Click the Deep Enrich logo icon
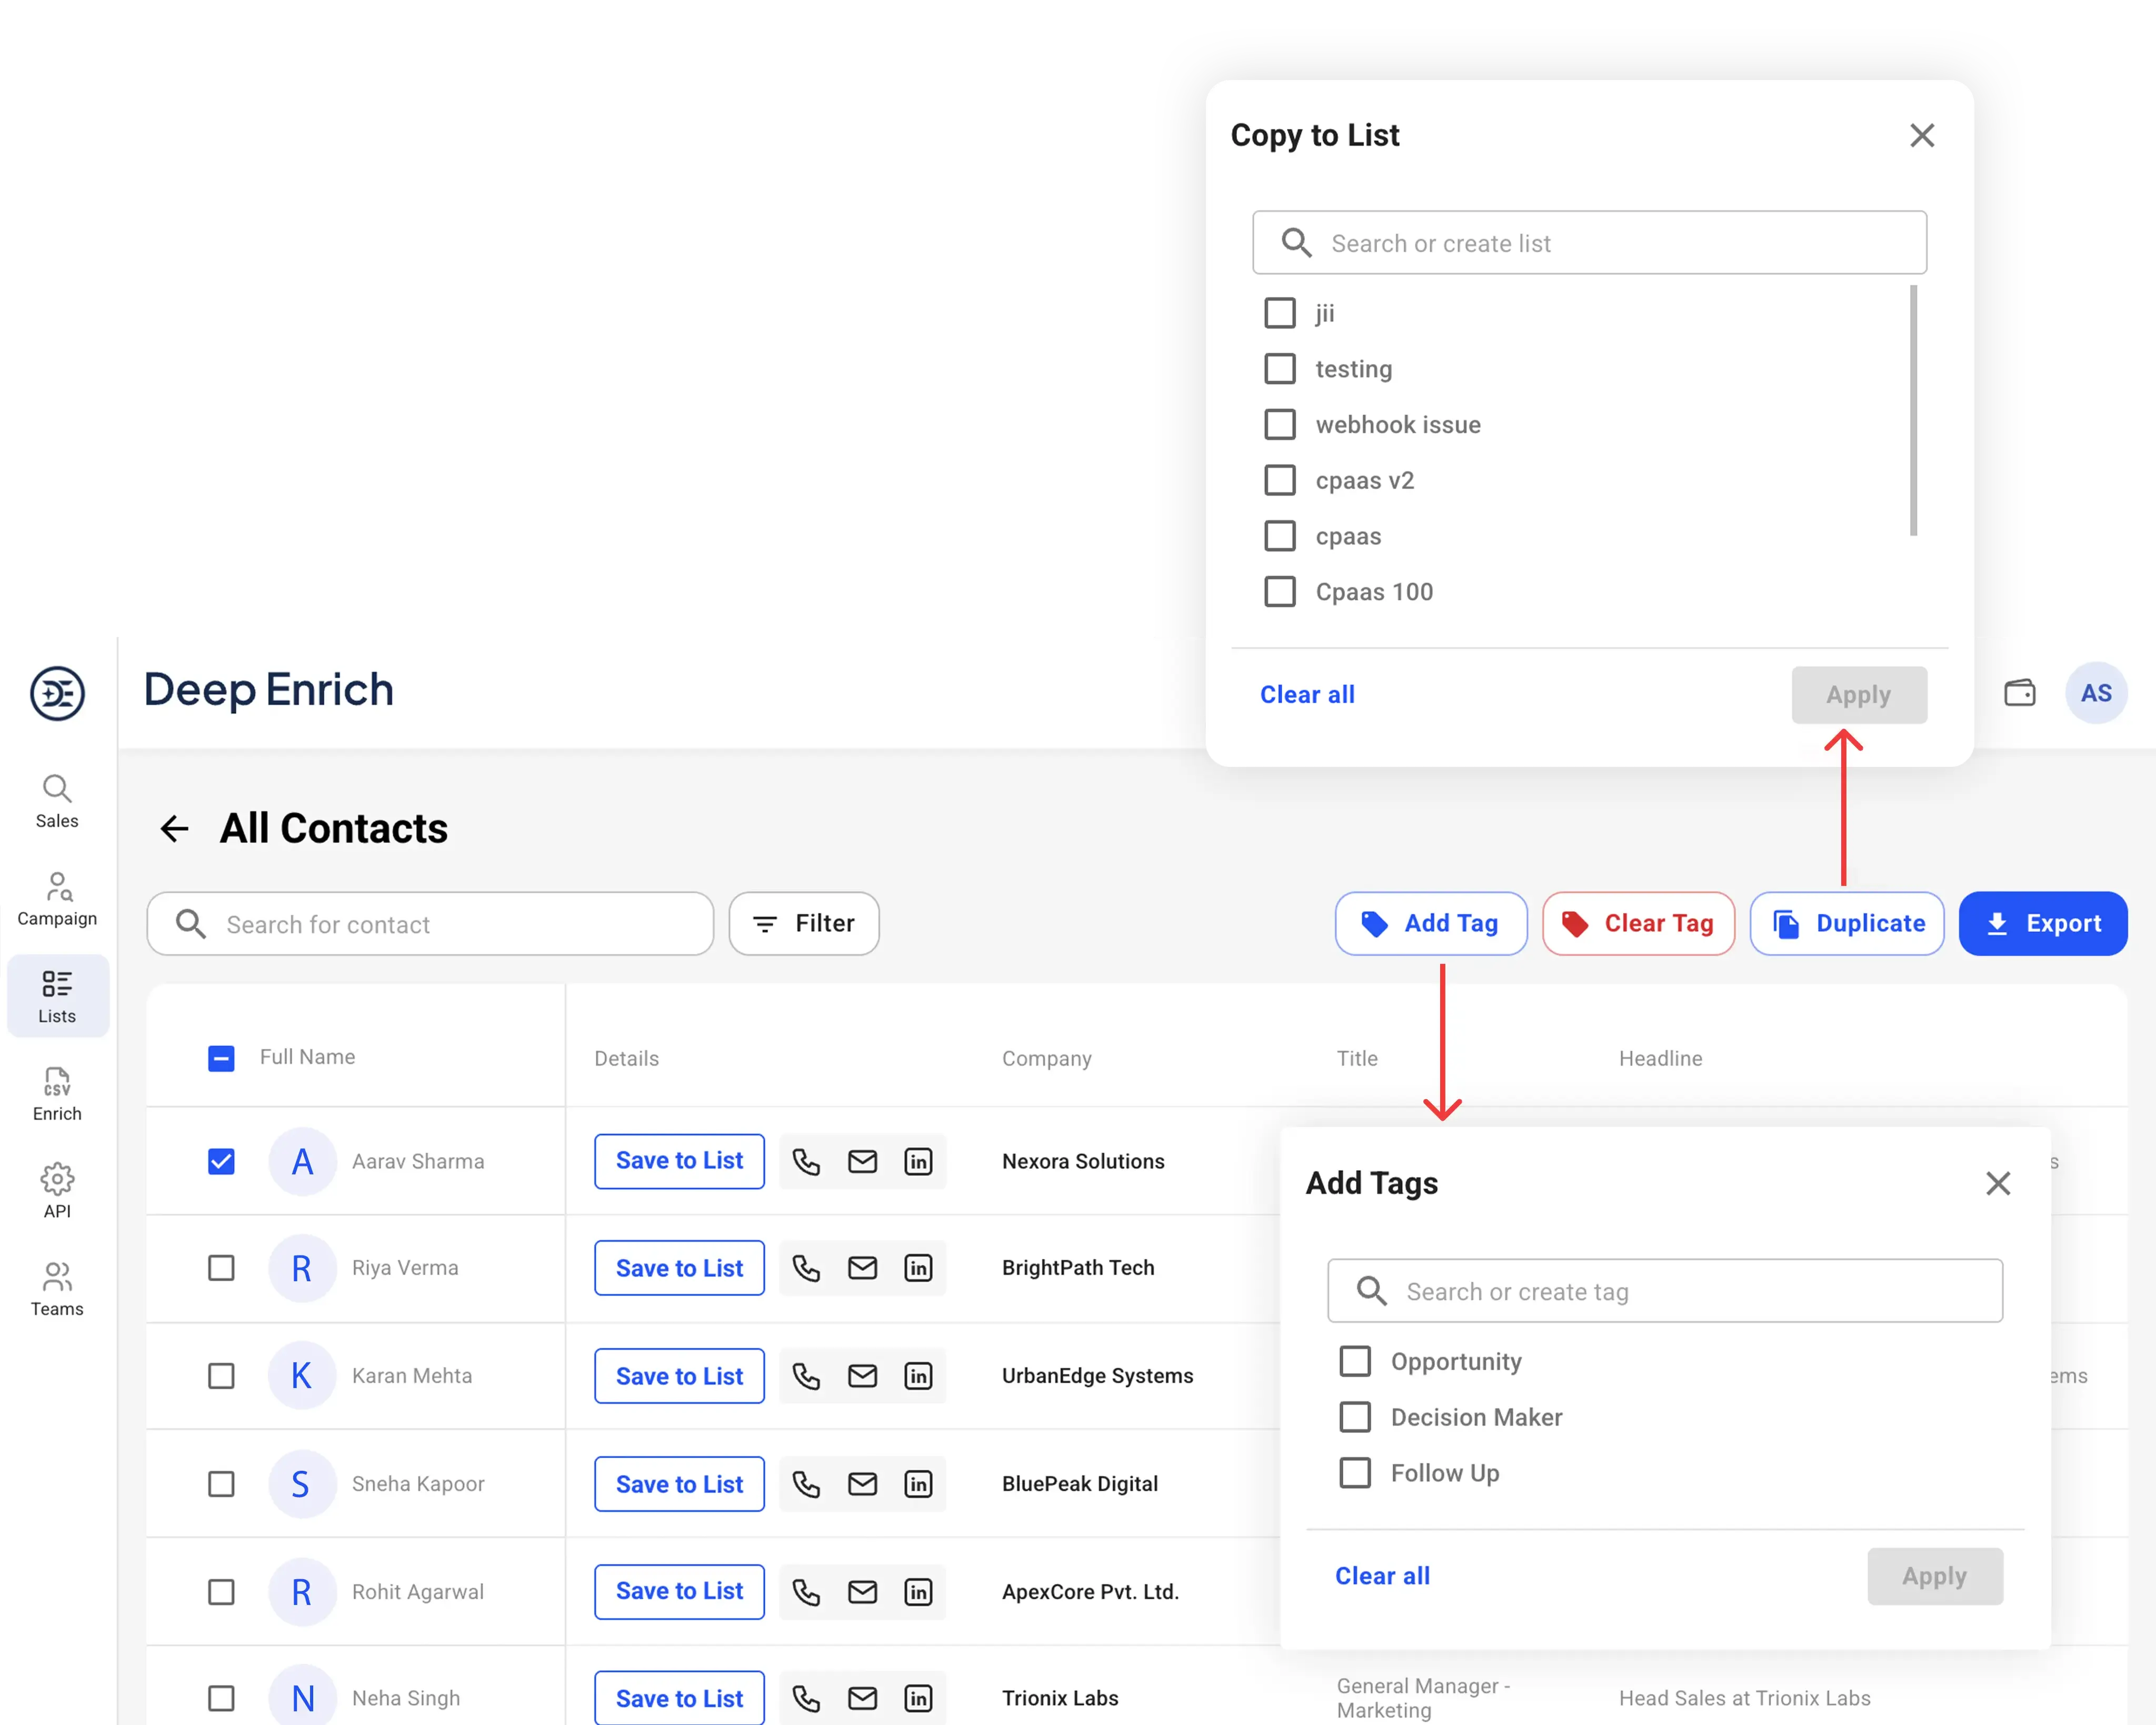The height and width of the screenshot is (1725, 2156). click(57, 693)
